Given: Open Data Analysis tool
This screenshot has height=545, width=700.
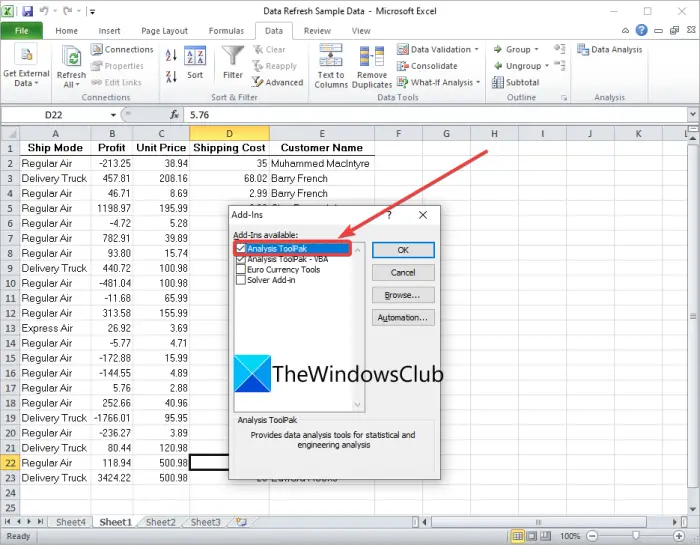Looking at the screenshot, I should click(x=609, y=50).
